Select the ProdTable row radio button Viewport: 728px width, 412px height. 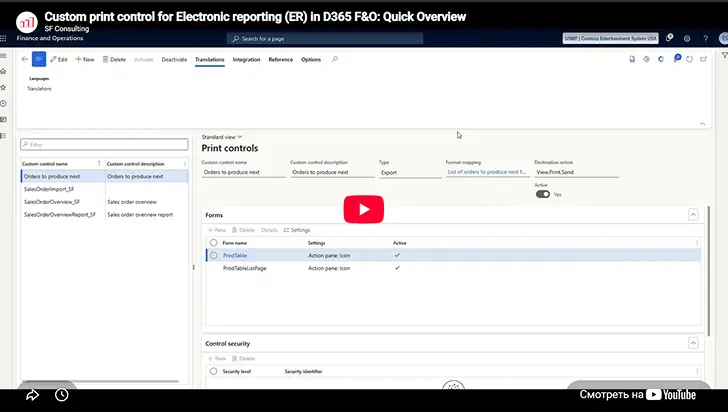coord(213,255)
